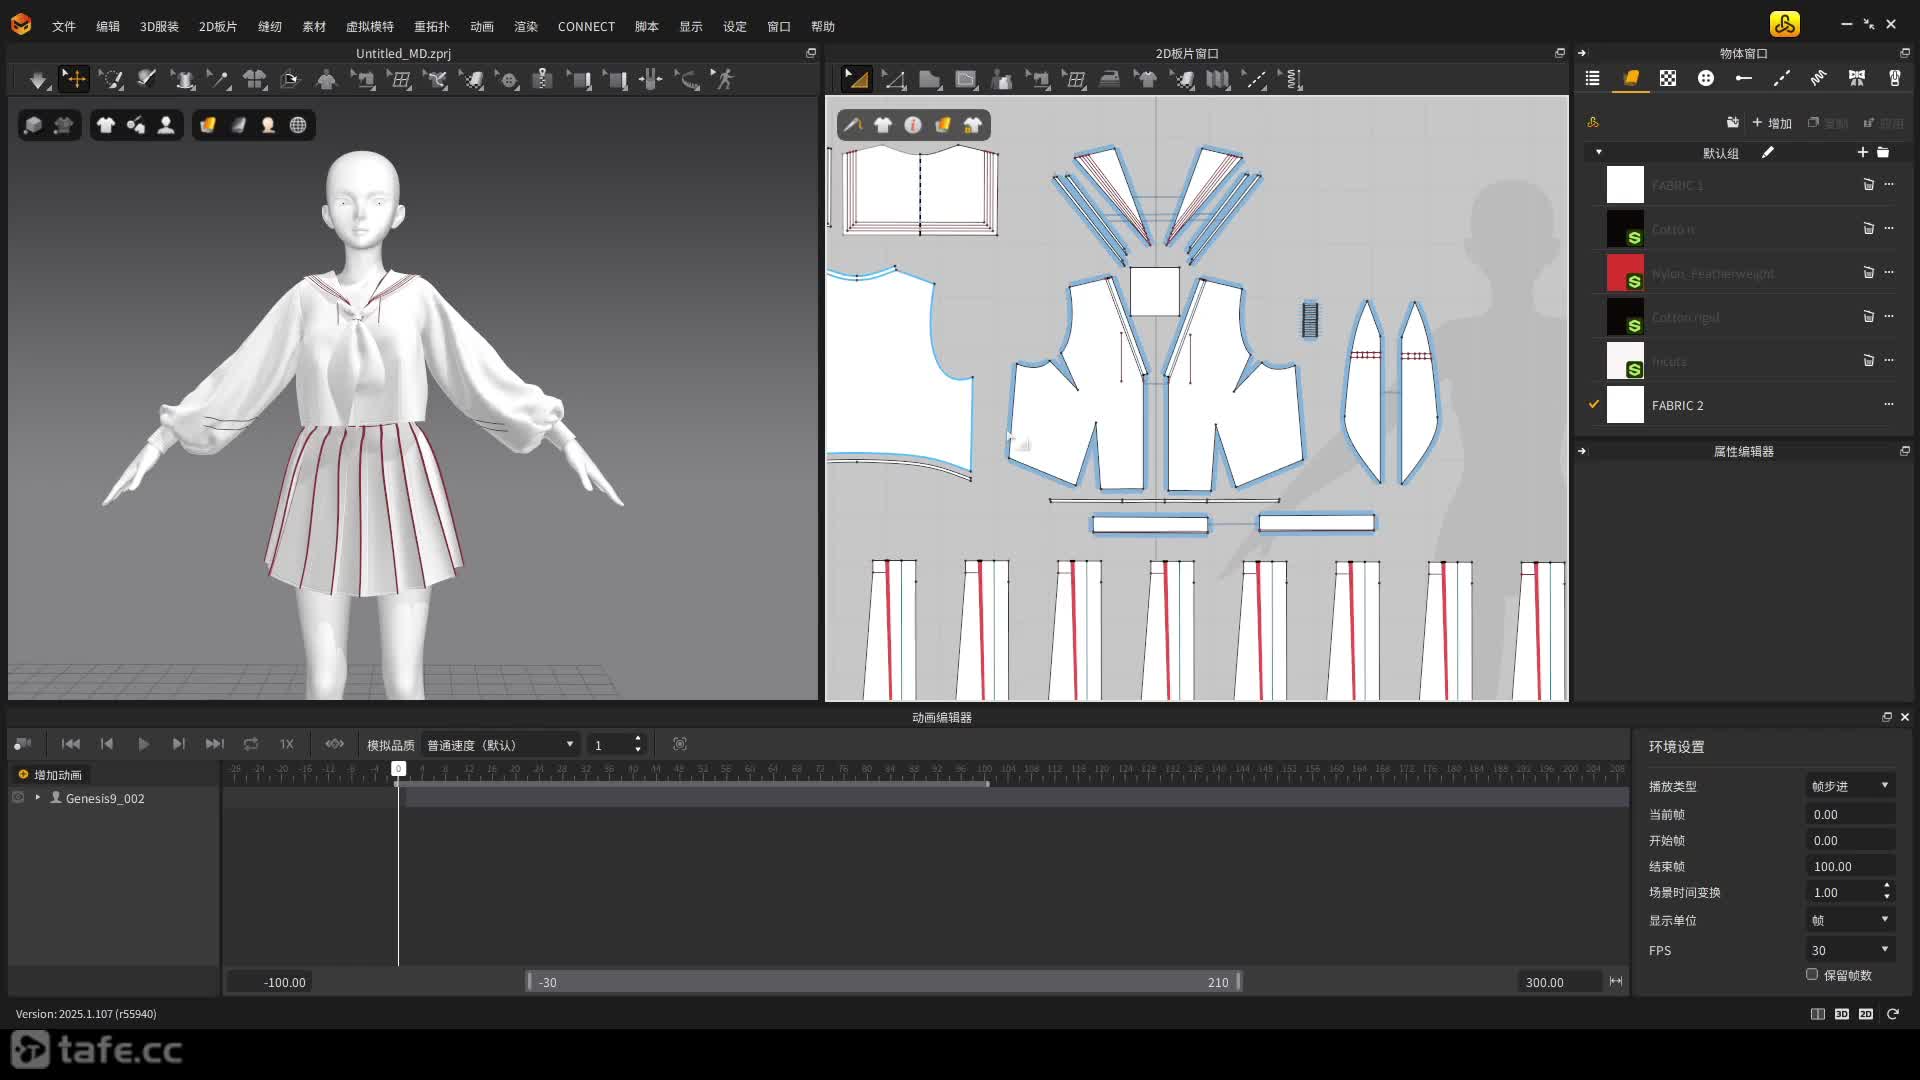Switch to the Texture checkerboard tab

[1668, 78]
